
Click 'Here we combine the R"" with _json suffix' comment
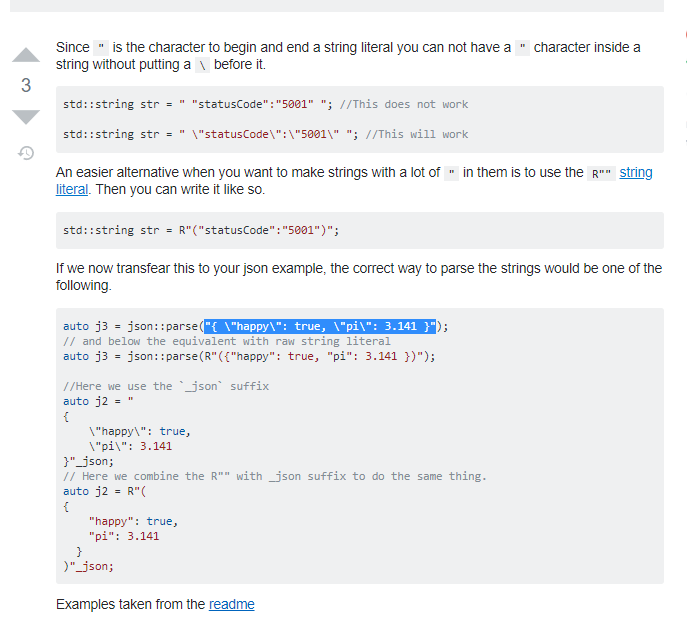tap(275, 476)
